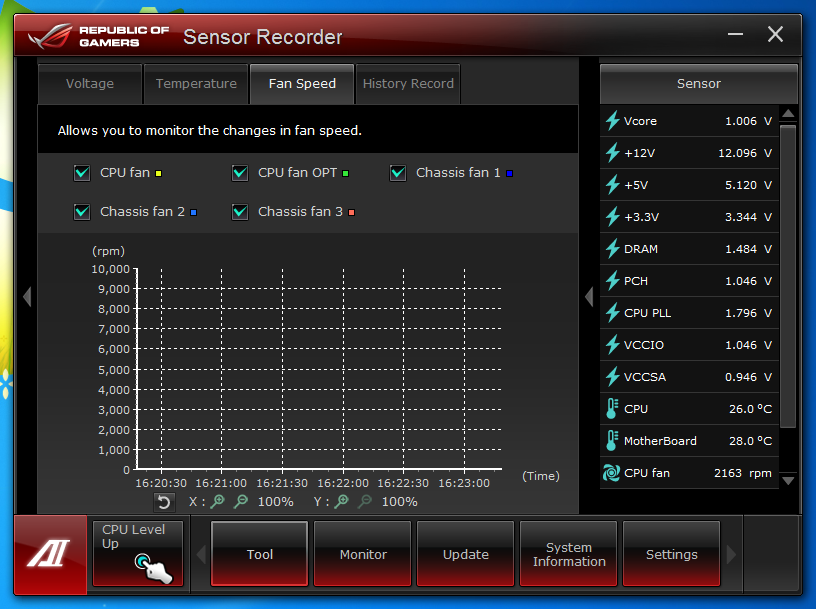The image size is (816, 609).
Task: Click the CPU temperature 26.0 °C value
Action: (750, 409)
